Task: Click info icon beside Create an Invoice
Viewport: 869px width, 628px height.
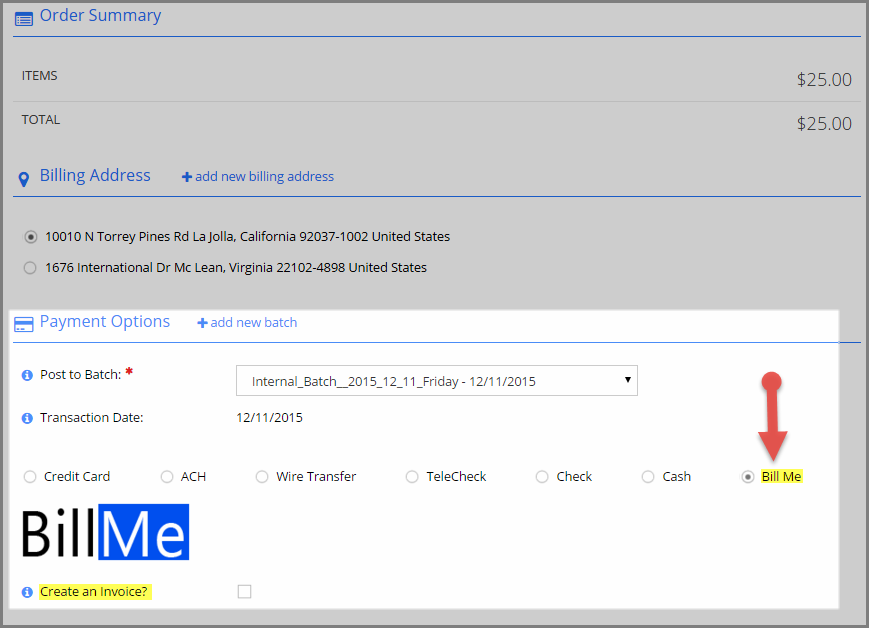Action: pos(27,592)
